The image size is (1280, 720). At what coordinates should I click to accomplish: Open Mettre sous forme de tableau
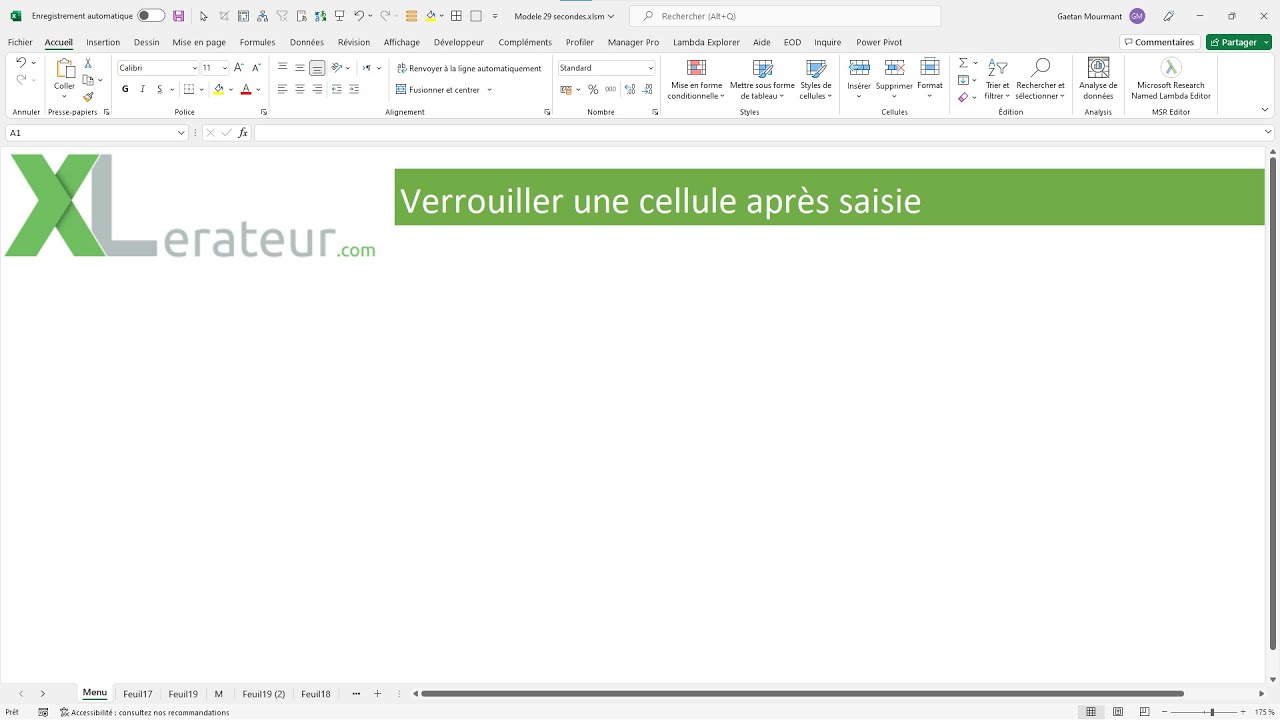pyautogui.click(x=762, y=79)
